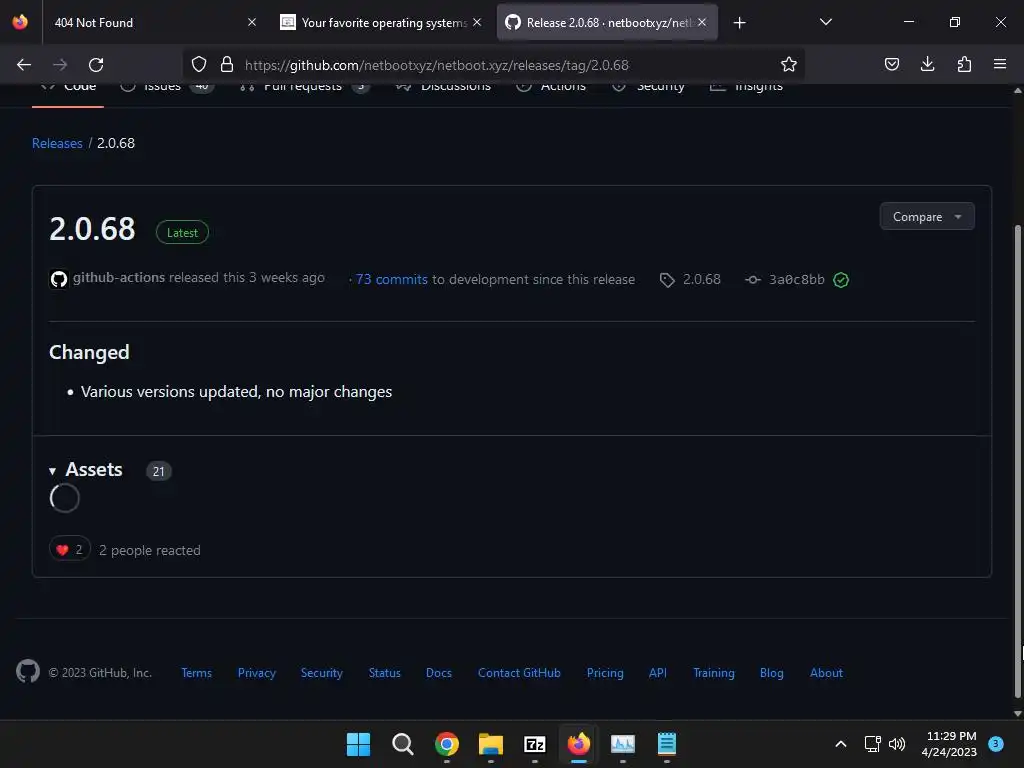Select the Release 2.0.68 tab
The height and width of the screenshot is (768, 1024).
(607, 23)
